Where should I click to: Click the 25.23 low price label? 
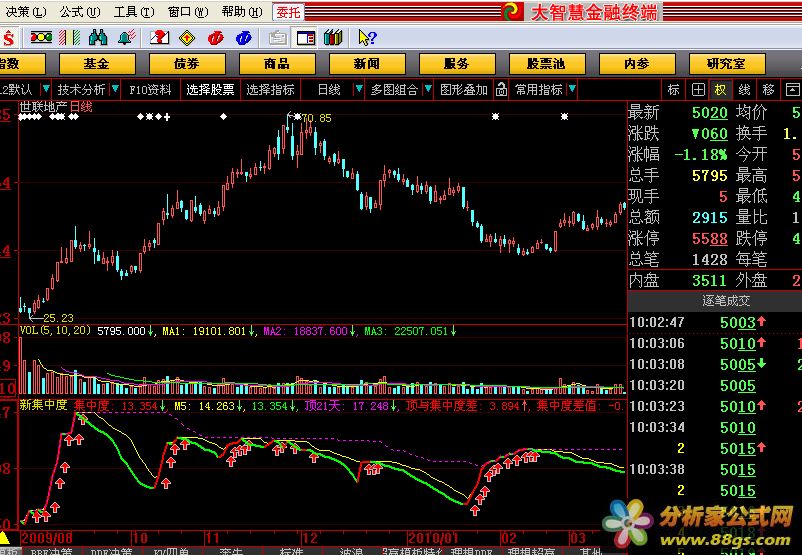point(58,318)
